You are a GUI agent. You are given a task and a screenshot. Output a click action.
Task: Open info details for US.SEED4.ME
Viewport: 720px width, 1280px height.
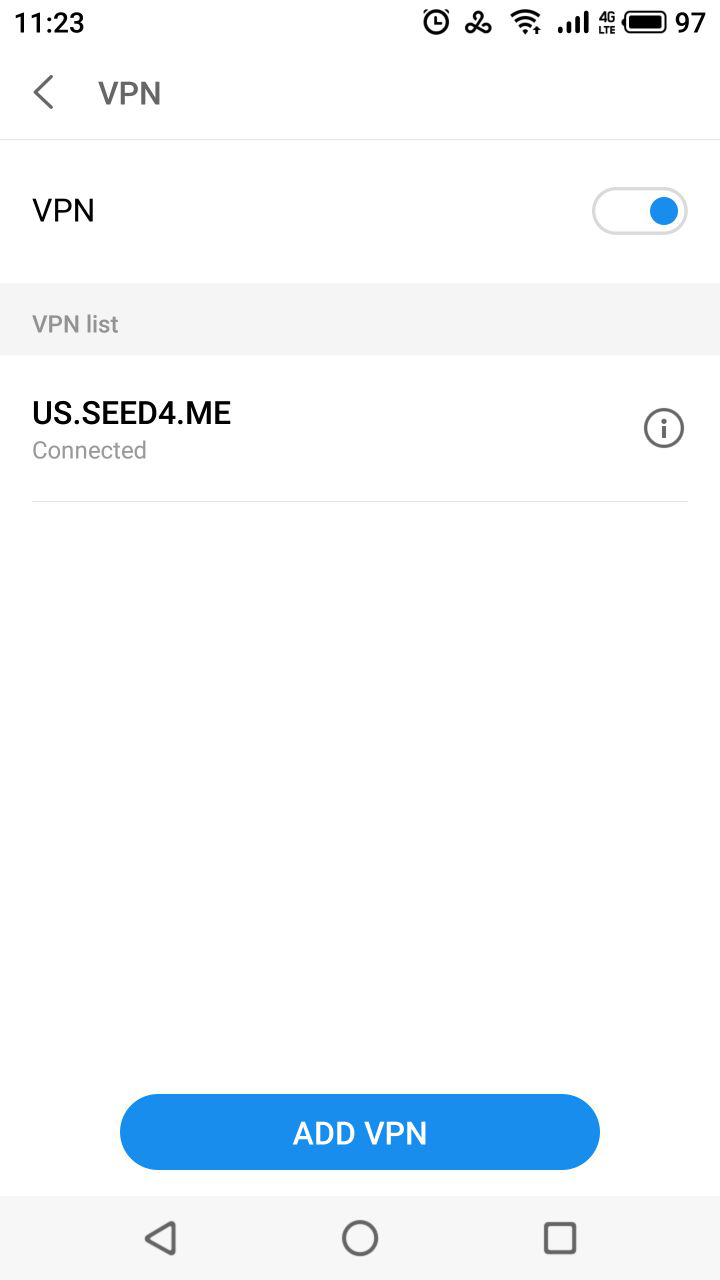pyautogui.click(x=663, y=429)
